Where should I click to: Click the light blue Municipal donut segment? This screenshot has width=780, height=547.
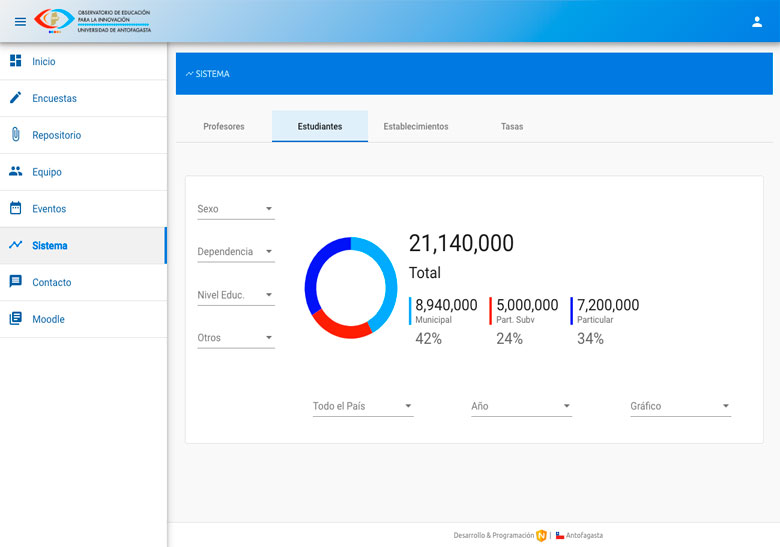(x=391, y=283)
